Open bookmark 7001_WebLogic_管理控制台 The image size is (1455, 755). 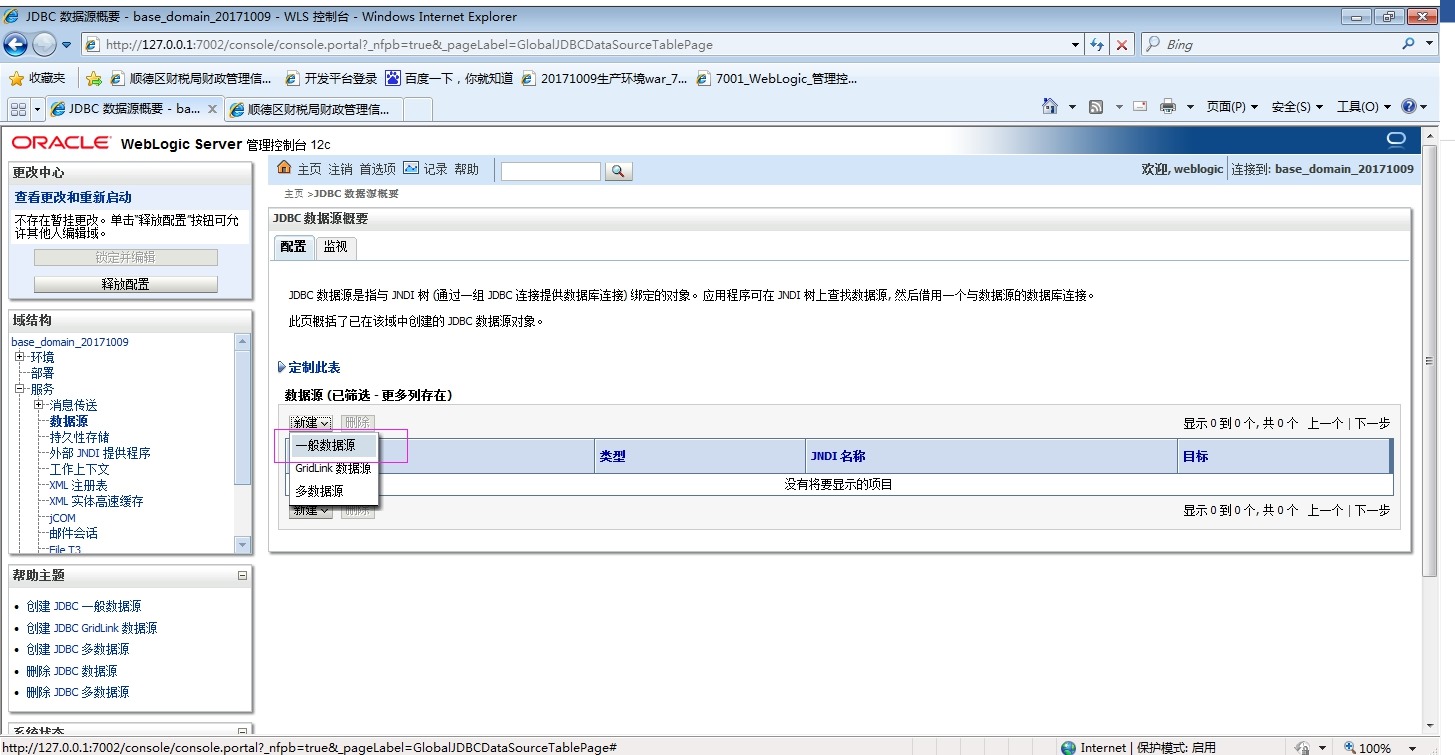coord(776,78)
